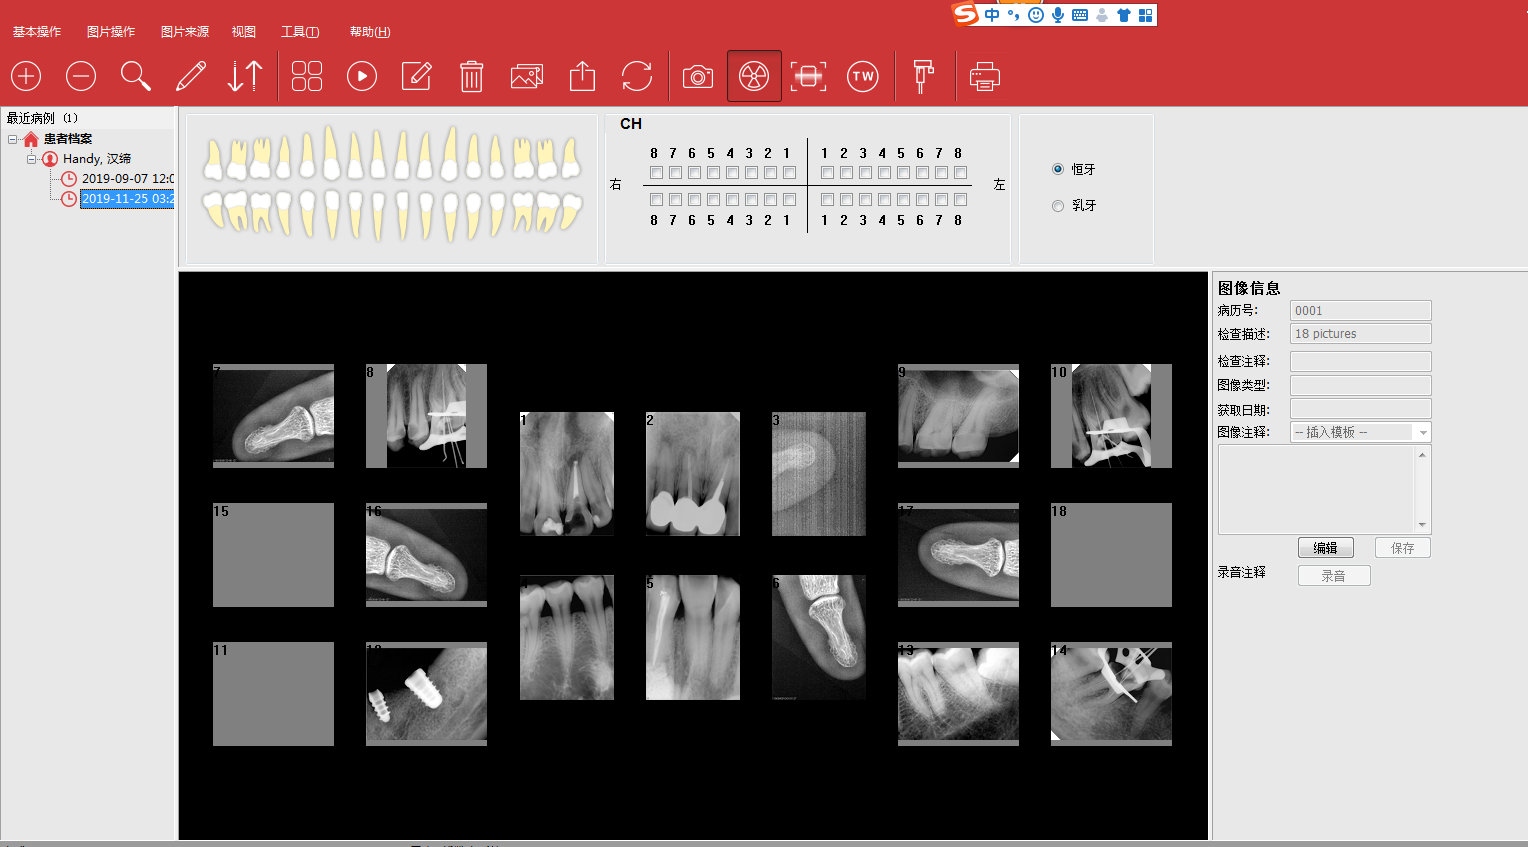Click the 获取日期 field

click(1361, 408)
